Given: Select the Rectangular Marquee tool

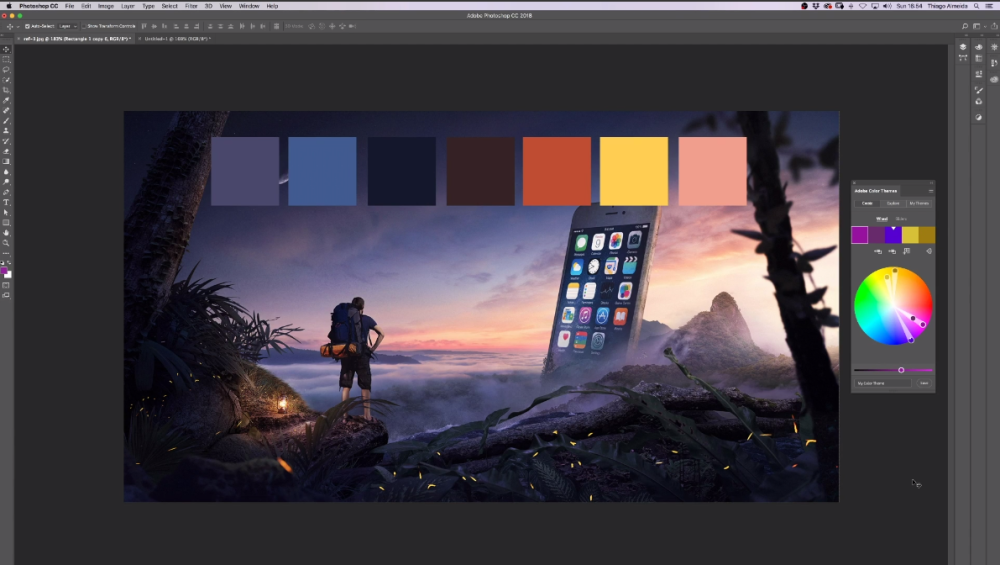Looking at the screenshot, I should click(6, 59).
